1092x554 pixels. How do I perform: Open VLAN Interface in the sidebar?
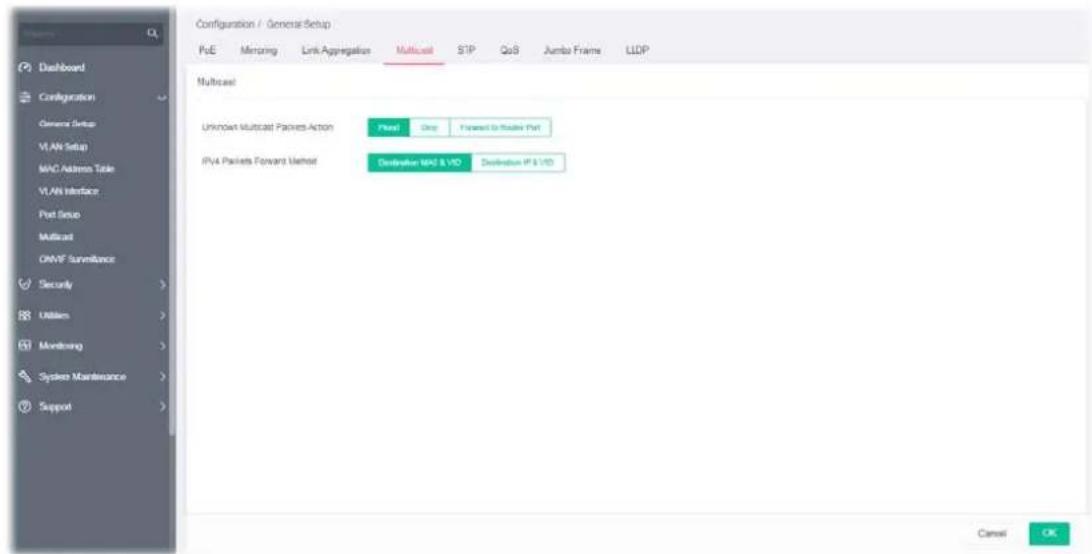click(x=68, y=192)
